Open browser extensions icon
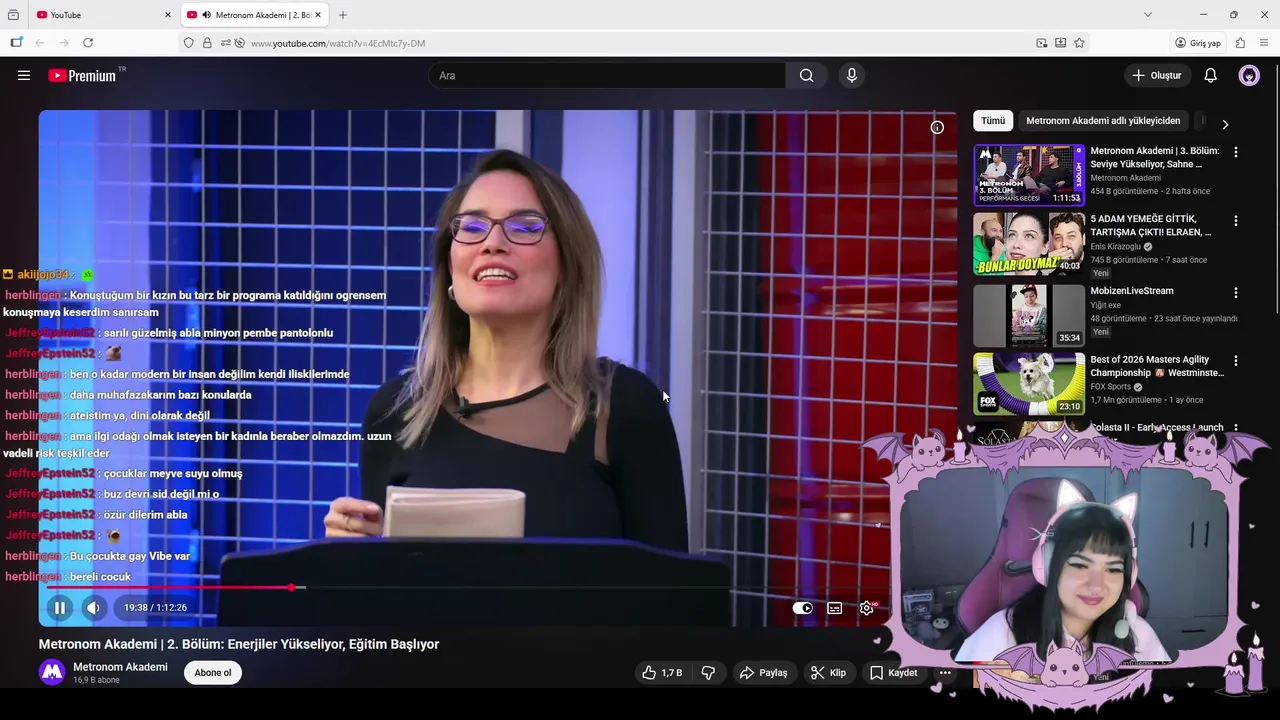The width and height of the screenshot is (1280, 720). point(1240,43)
